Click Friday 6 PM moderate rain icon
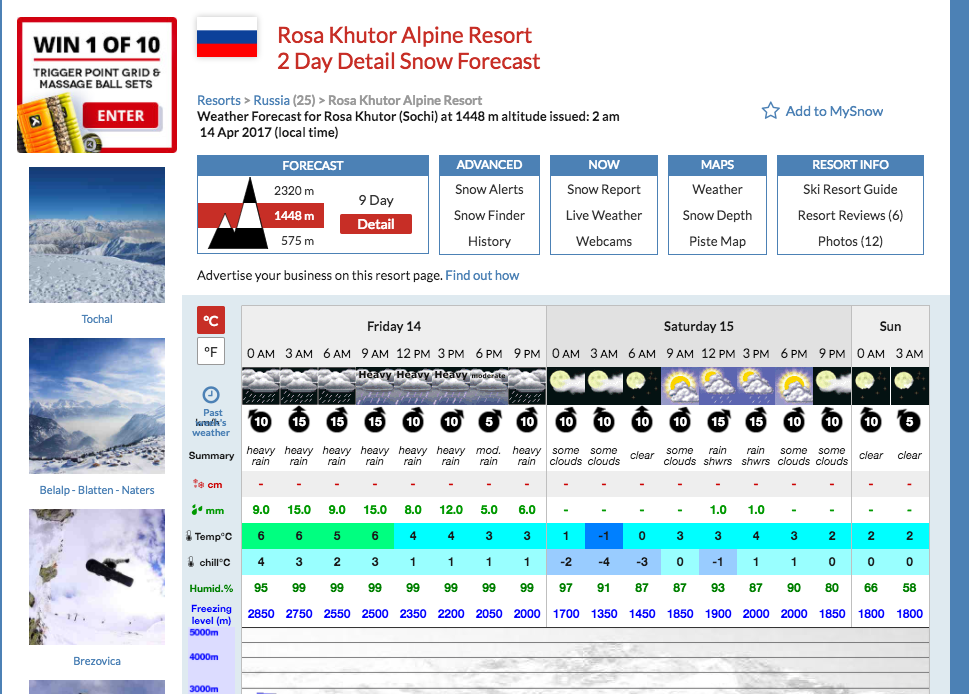Image resolution: width=969 pixels, height=694 pixels. coord(489,386)
